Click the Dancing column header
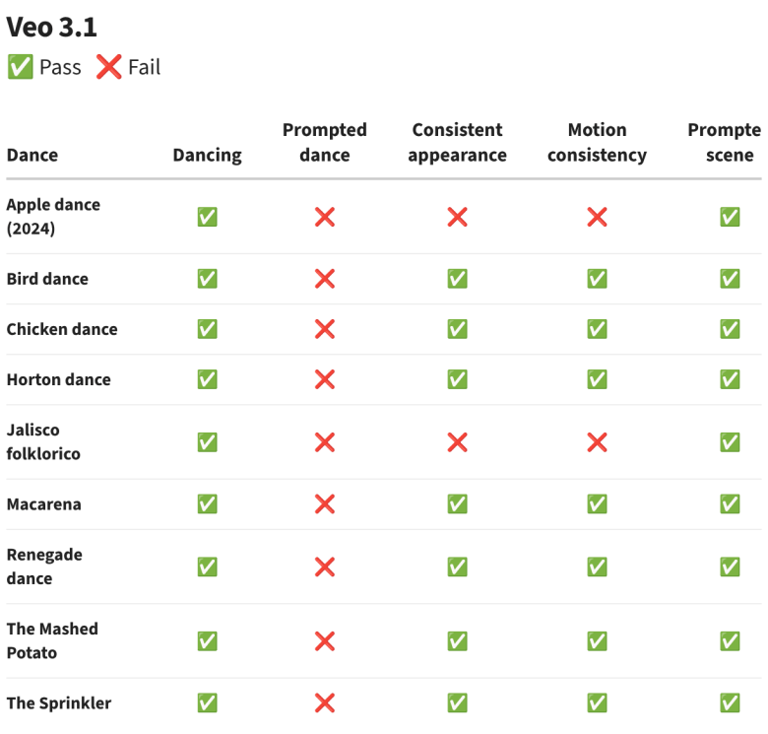 [207, 155]
